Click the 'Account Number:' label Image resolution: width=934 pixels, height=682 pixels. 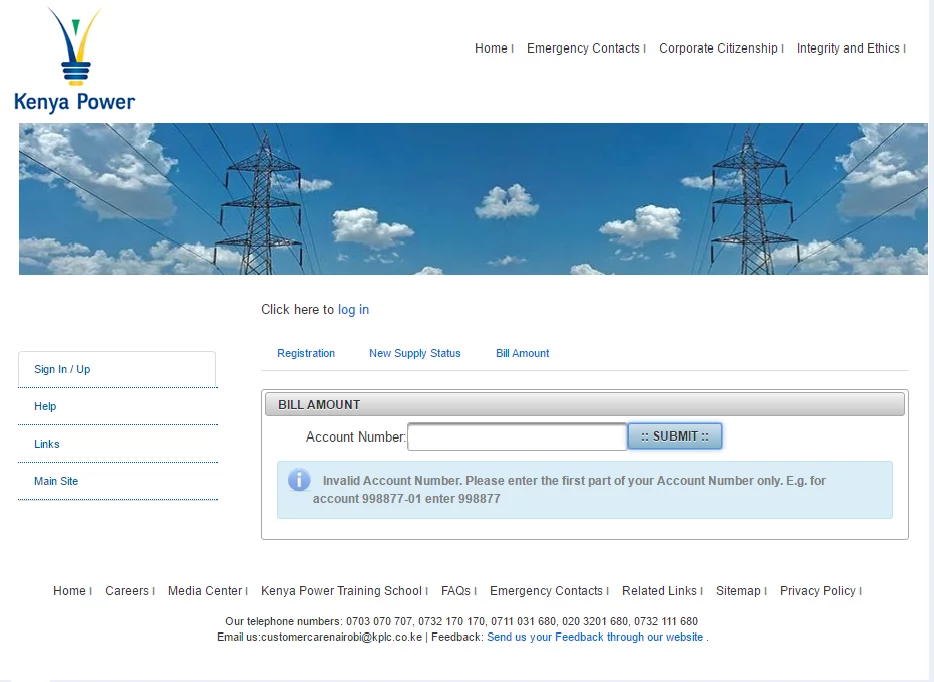pyautogui.click(x=356, y=437)
